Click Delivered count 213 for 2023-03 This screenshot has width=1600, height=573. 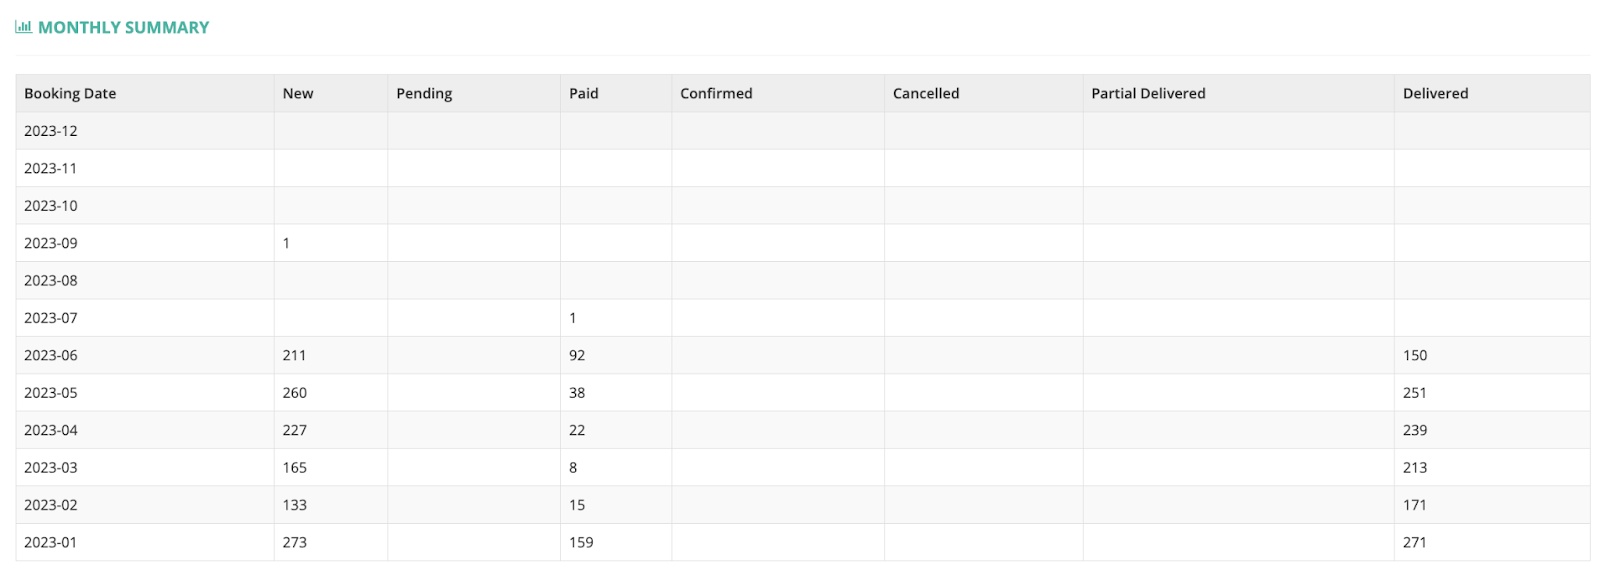[x=1415, y=468]
